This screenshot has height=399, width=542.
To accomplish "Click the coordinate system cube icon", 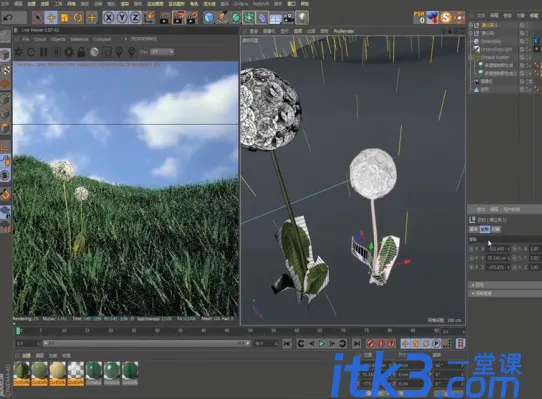I will 149,17.
